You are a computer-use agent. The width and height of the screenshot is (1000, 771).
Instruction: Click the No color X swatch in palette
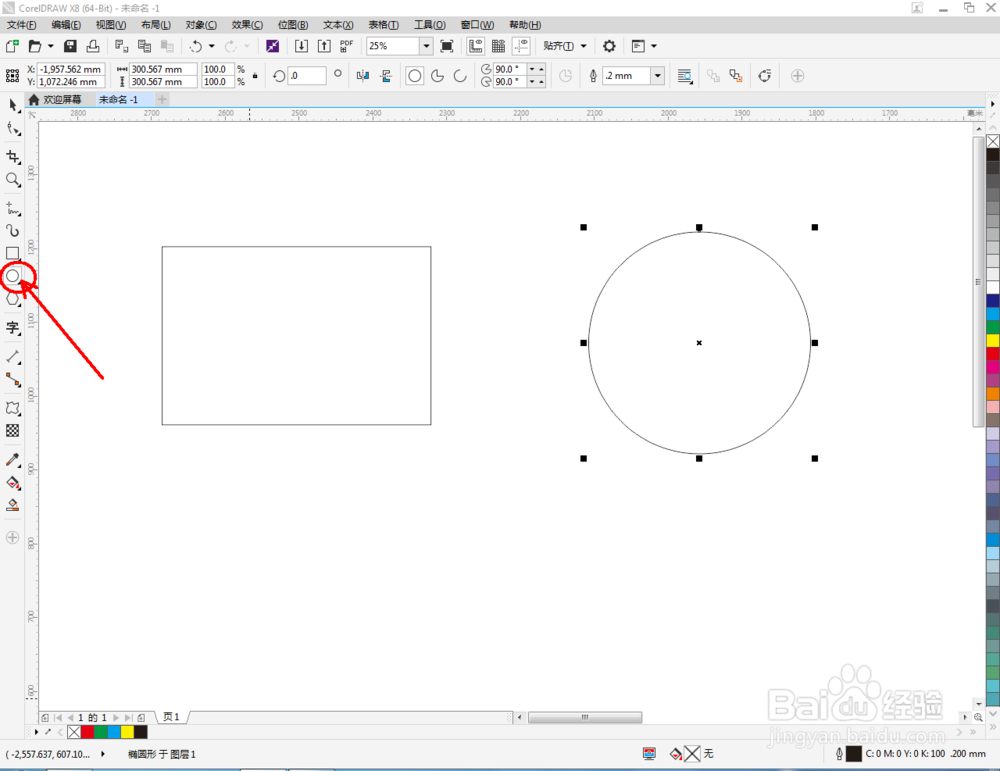993,141
